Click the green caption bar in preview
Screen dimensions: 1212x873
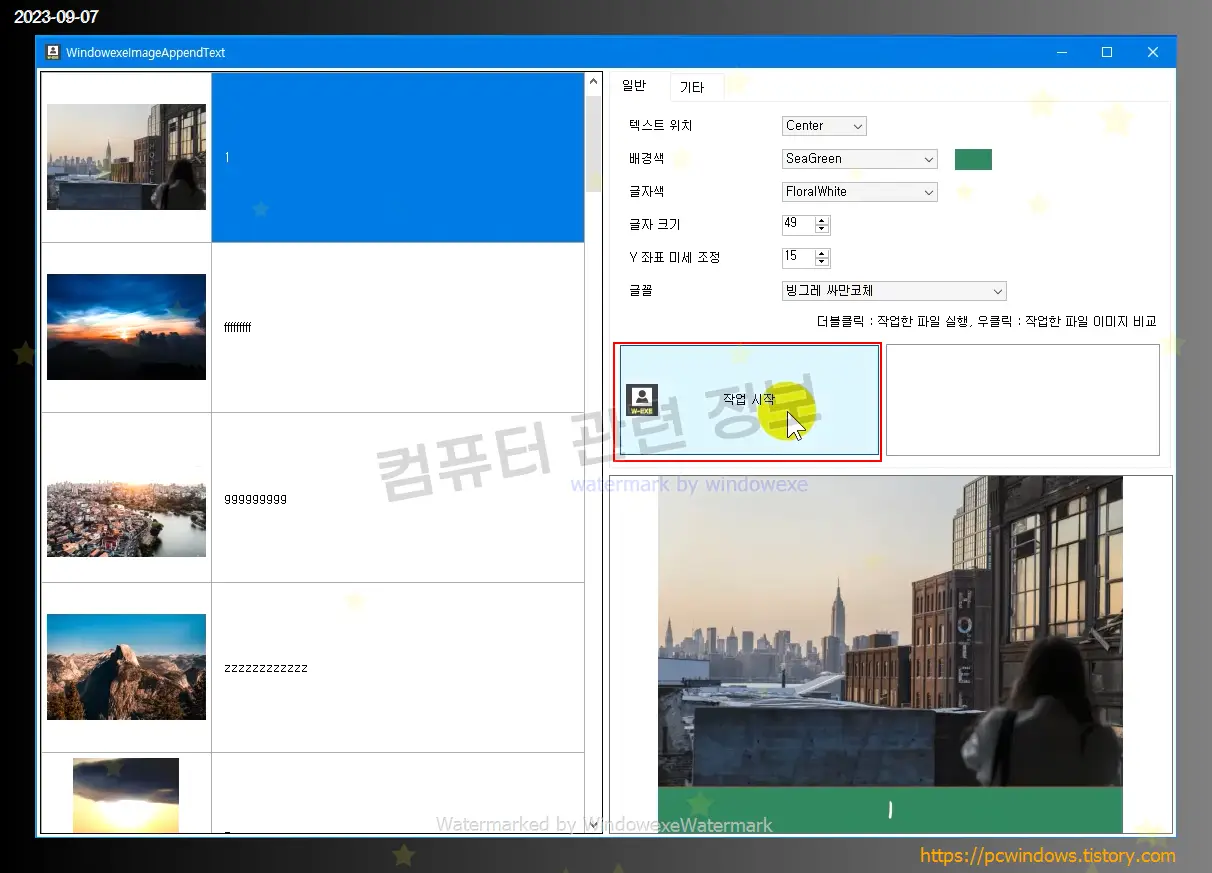(x=890, y=810)
